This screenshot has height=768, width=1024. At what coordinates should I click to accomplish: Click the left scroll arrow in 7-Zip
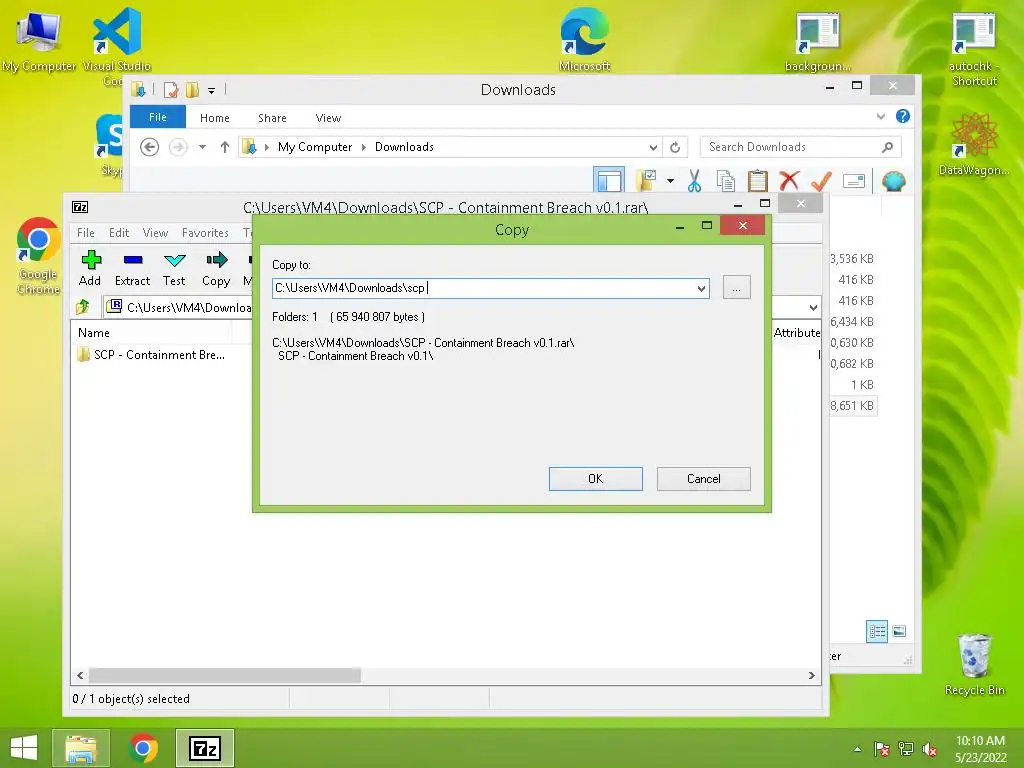80,675
